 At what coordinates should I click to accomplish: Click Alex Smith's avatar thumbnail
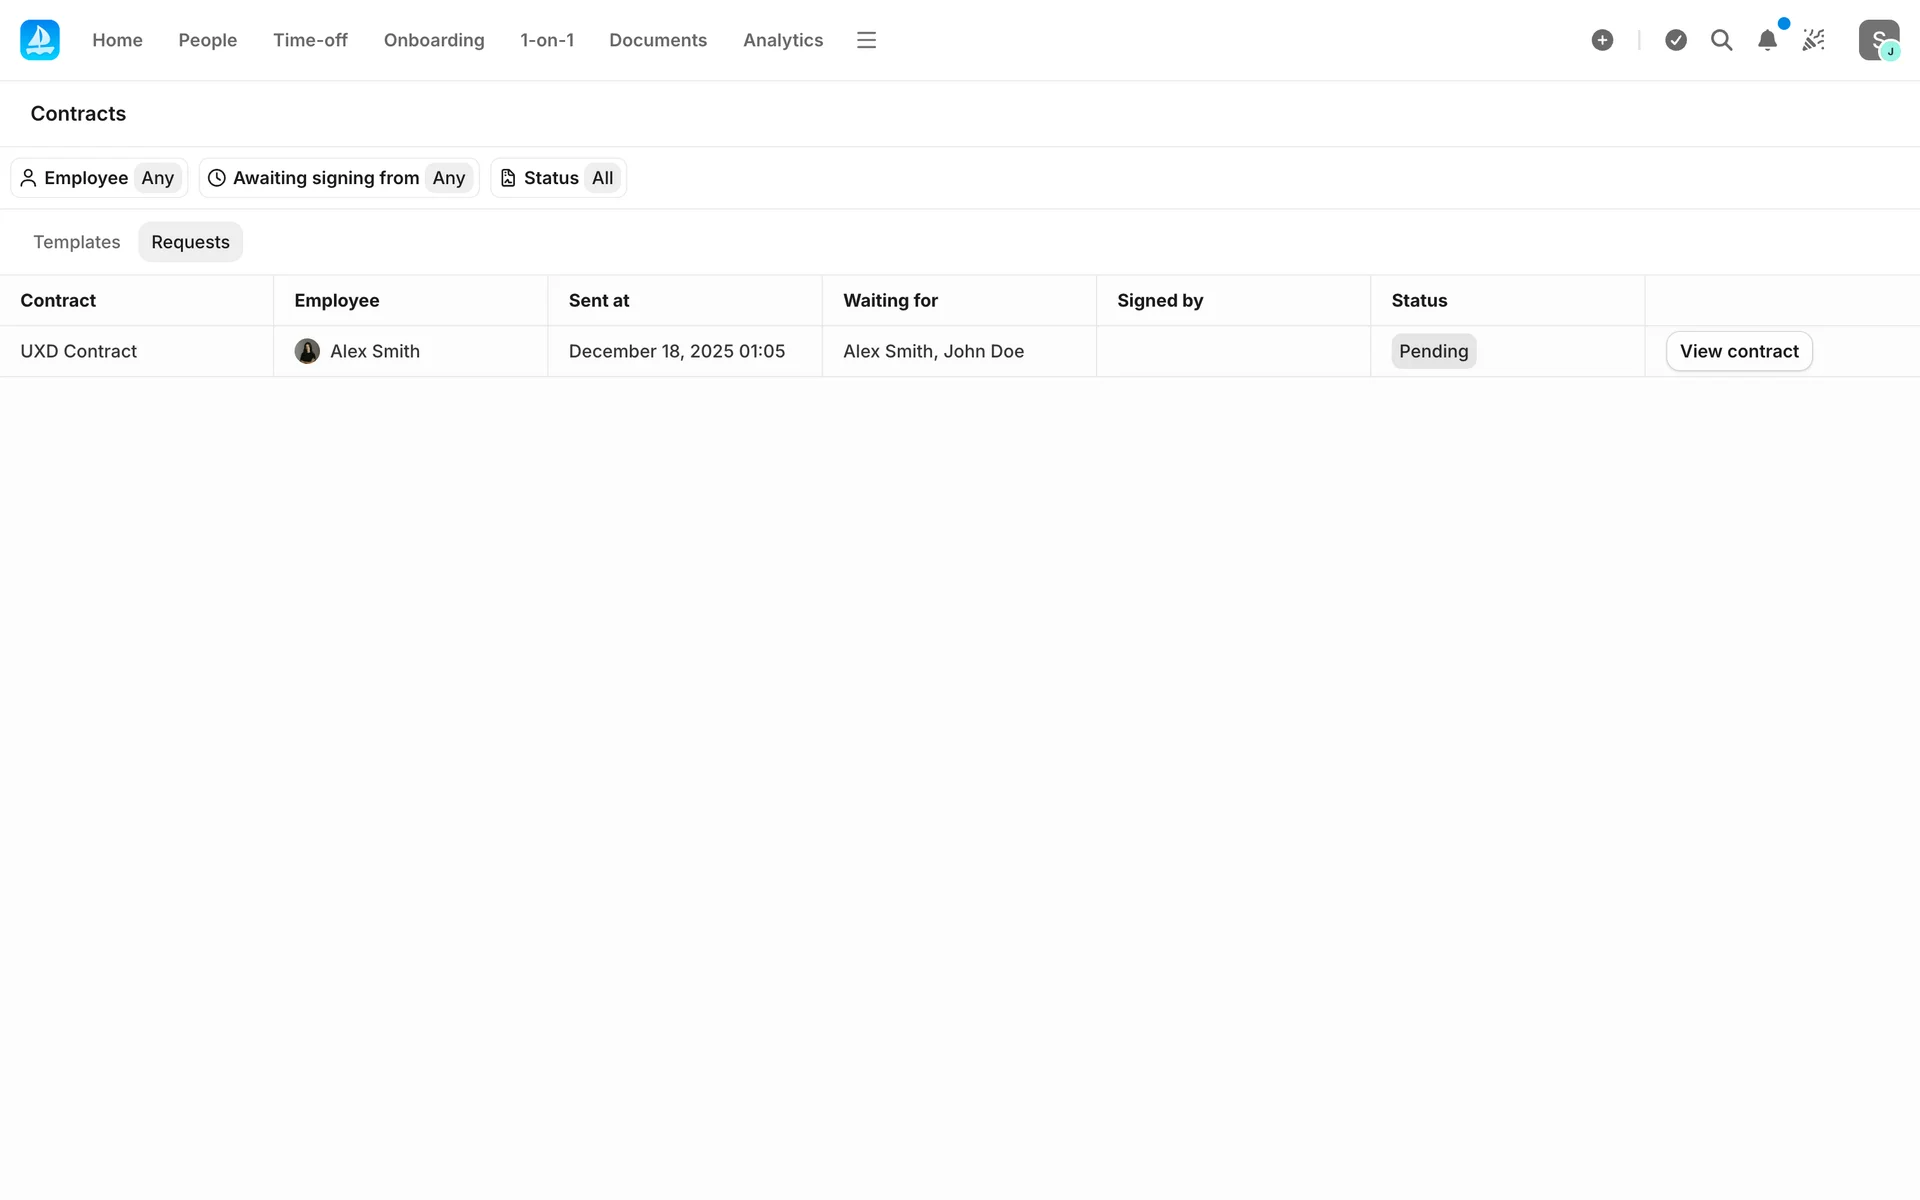(x=307, y=351)
